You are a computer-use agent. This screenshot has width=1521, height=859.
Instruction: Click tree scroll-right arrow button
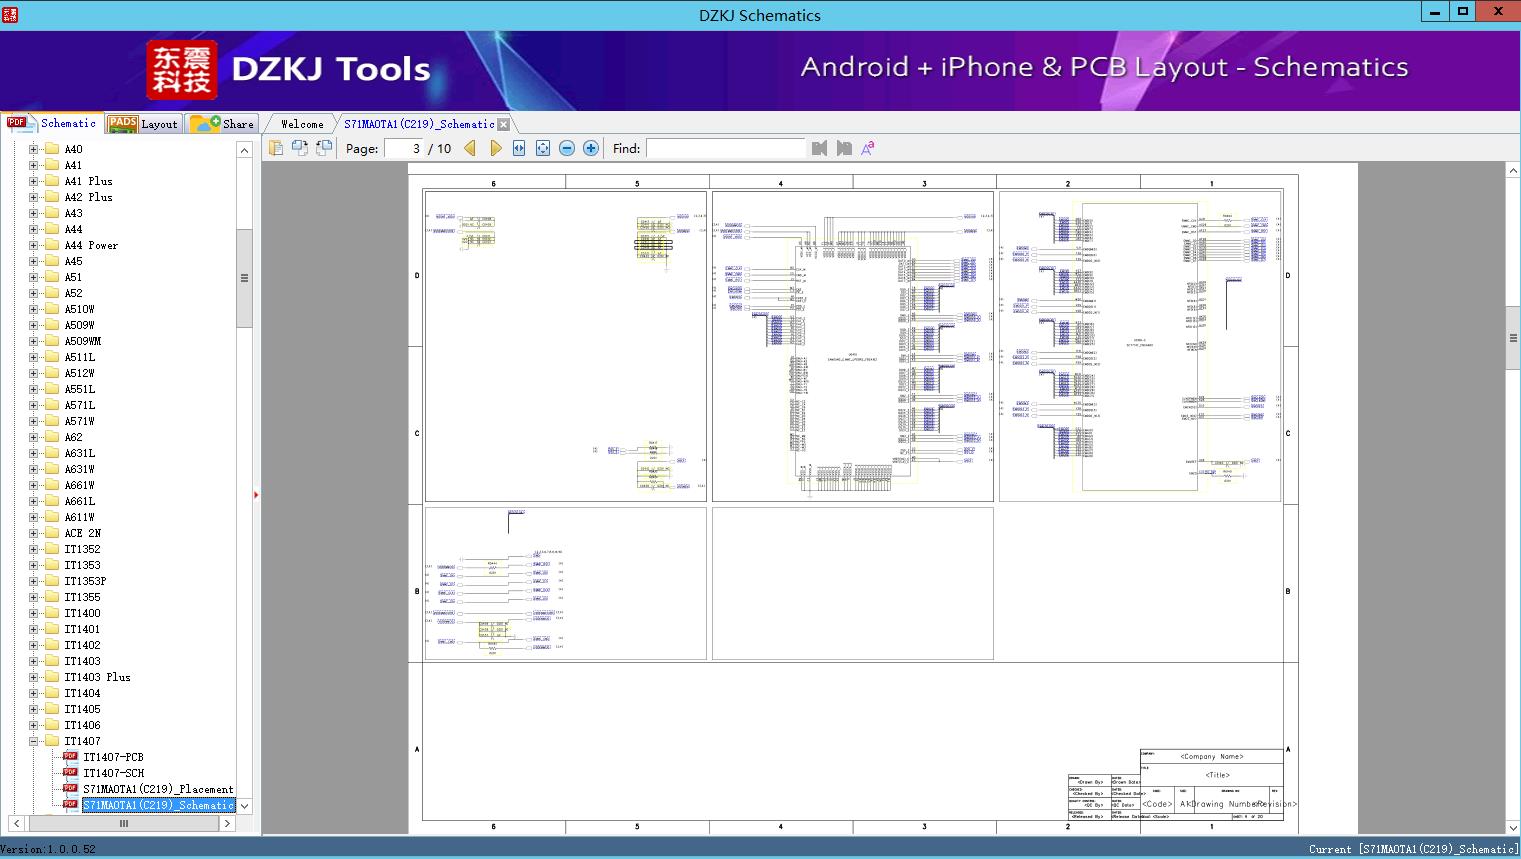(228, 824)
